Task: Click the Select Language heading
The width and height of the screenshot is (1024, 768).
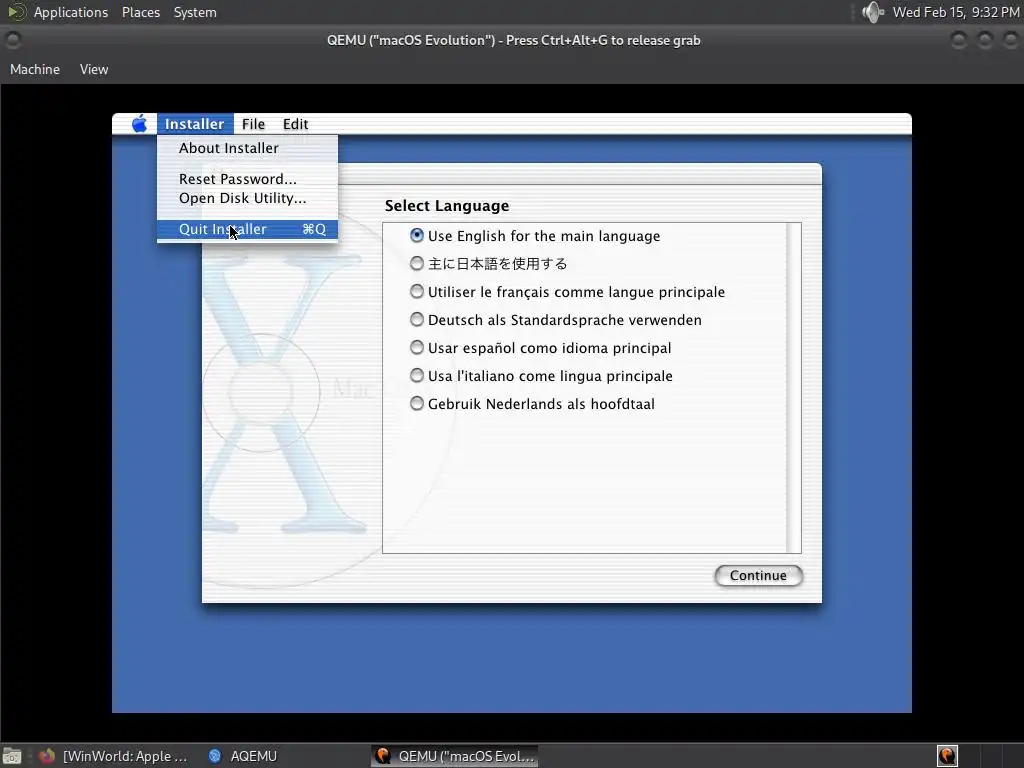Action: coord(447,206)
